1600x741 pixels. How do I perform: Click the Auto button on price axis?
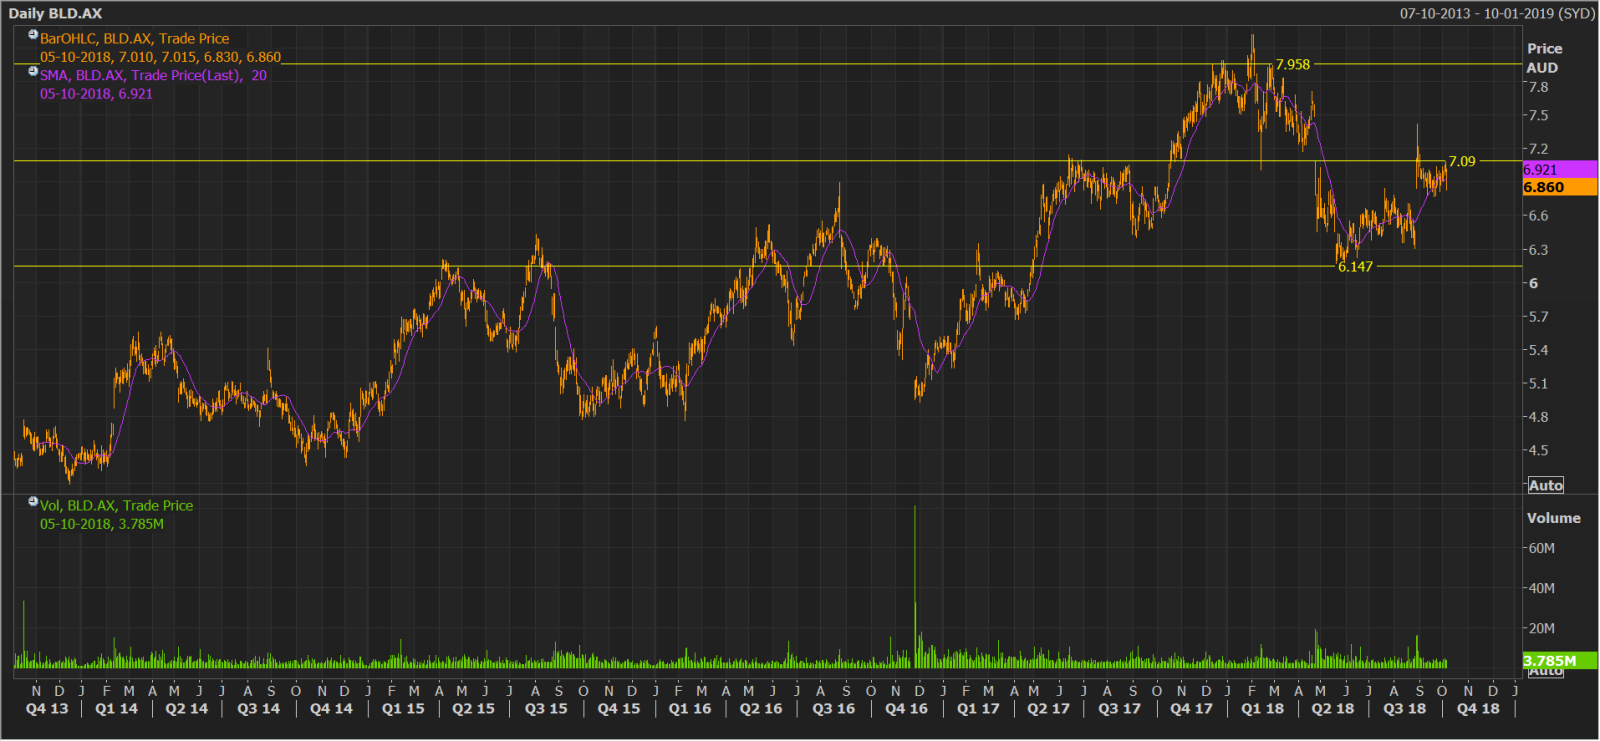(1545, 485)
